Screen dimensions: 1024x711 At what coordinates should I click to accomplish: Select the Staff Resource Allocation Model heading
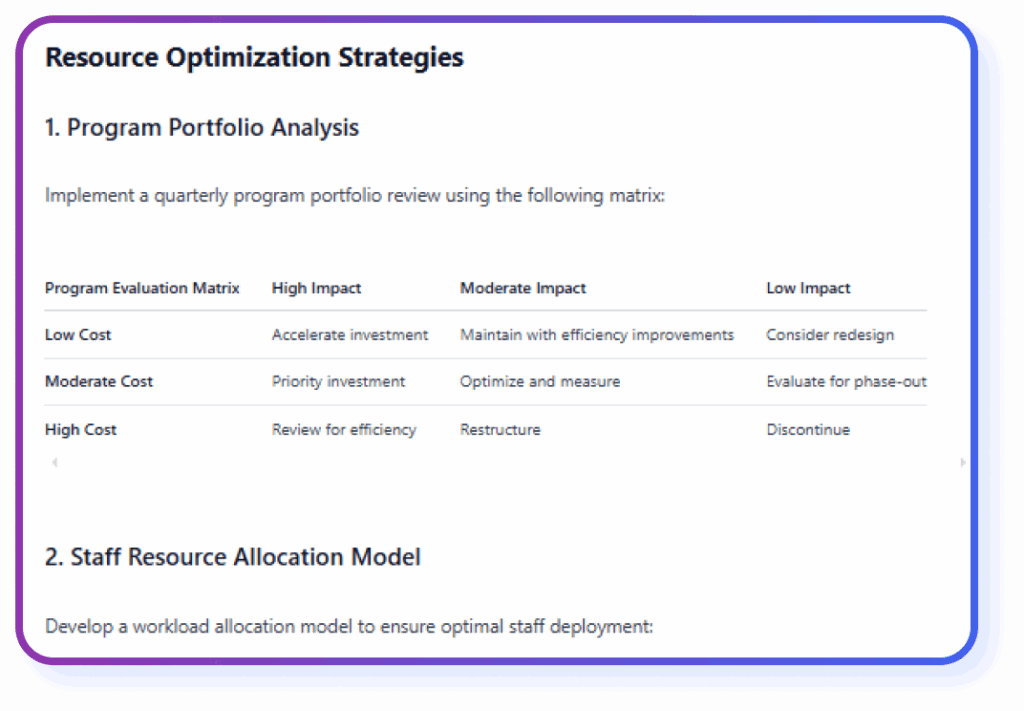[x=233, y=557]
